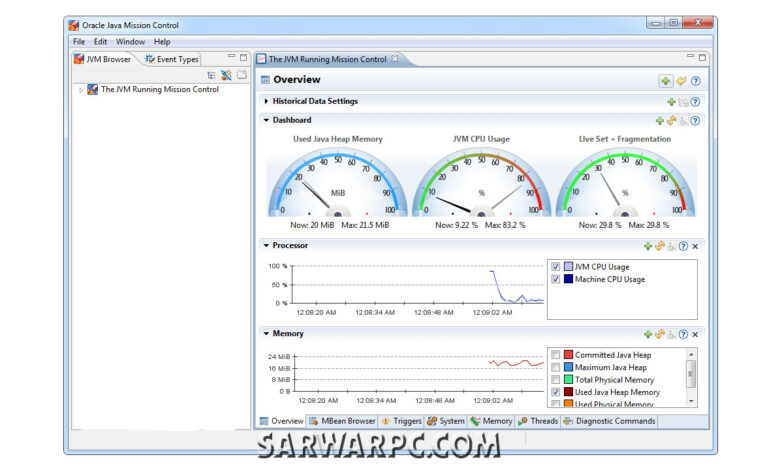
Task: Click the Machine CPU Usage color swatch
Action: [x=568, y=279]
